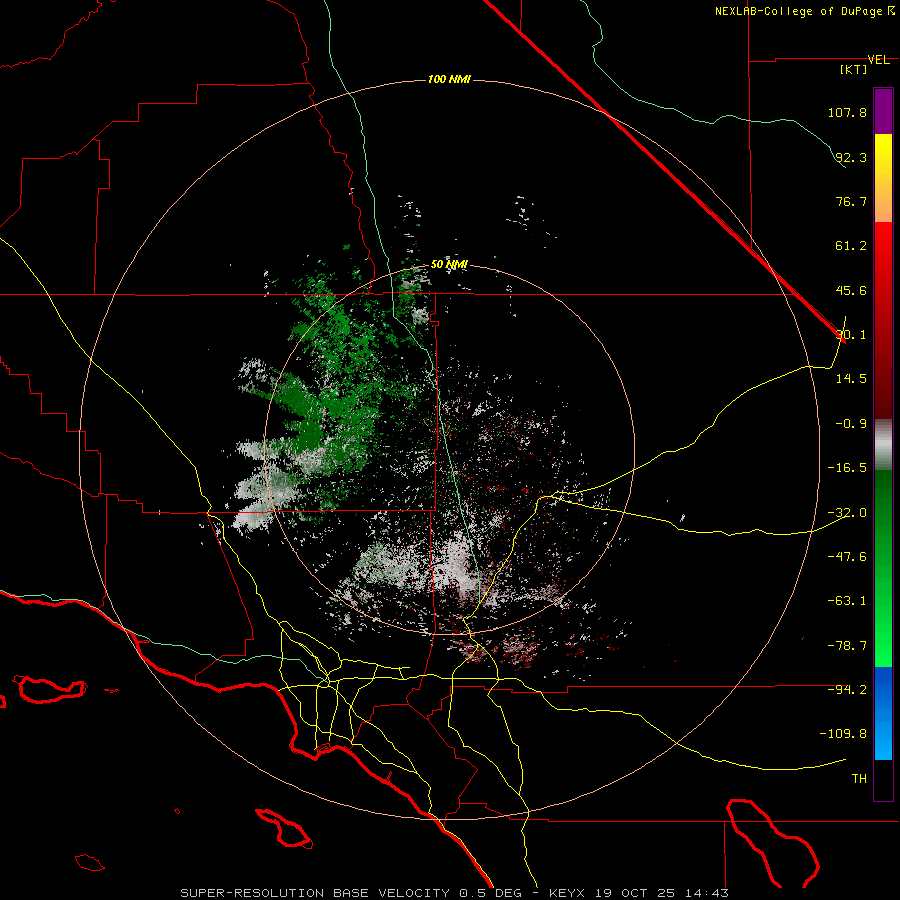Image resolution: width=900 pixels, height=900 pixels.
Task: Click the product title caption at bottom
Action: (x=455, y=893)
